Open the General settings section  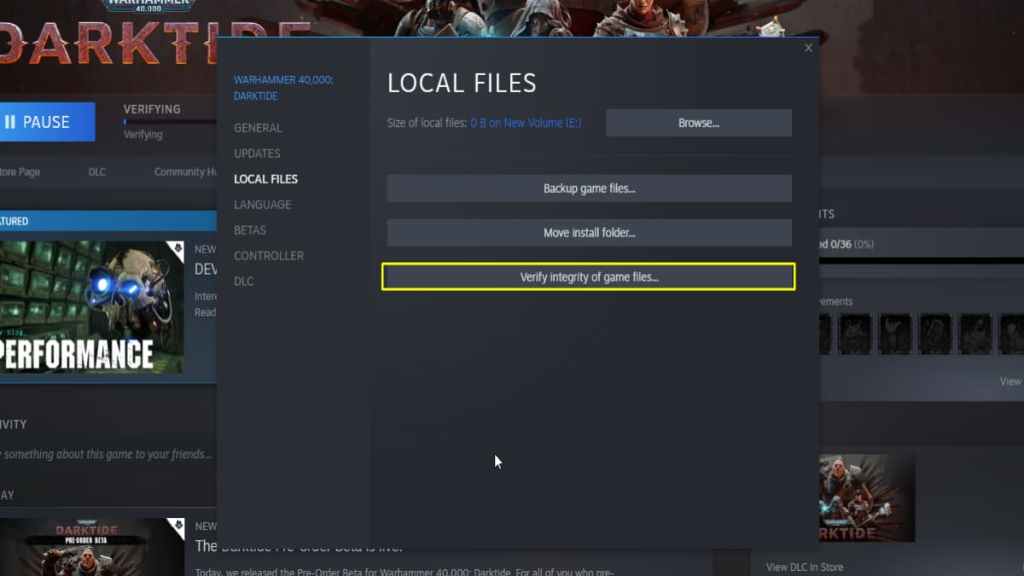pyautogui.click(x=258, y=128)
